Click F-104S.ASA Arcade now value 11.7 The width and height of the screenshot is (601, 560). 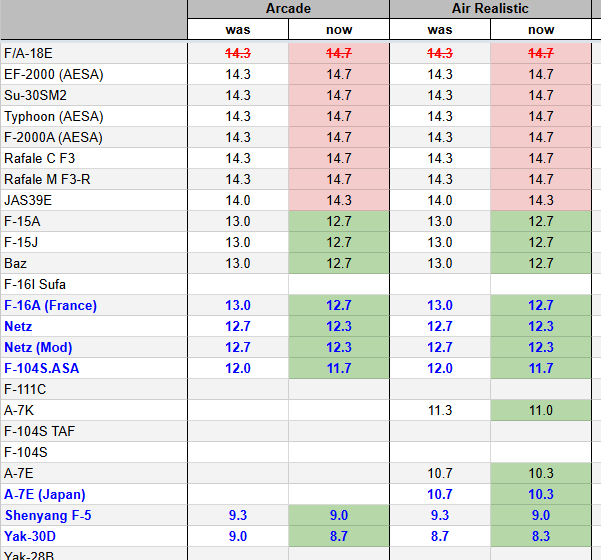(x=339, y=368)
